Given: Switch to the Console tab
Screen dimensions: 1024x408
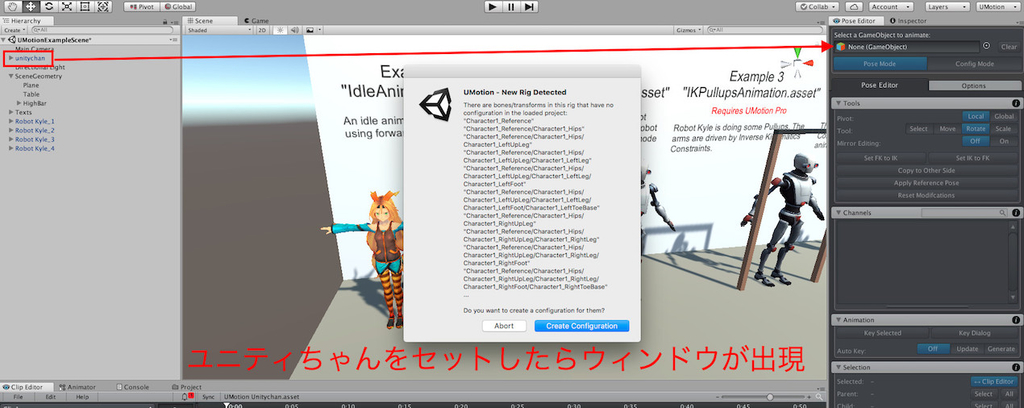Looking at the screenshot, I should [133, 387].
